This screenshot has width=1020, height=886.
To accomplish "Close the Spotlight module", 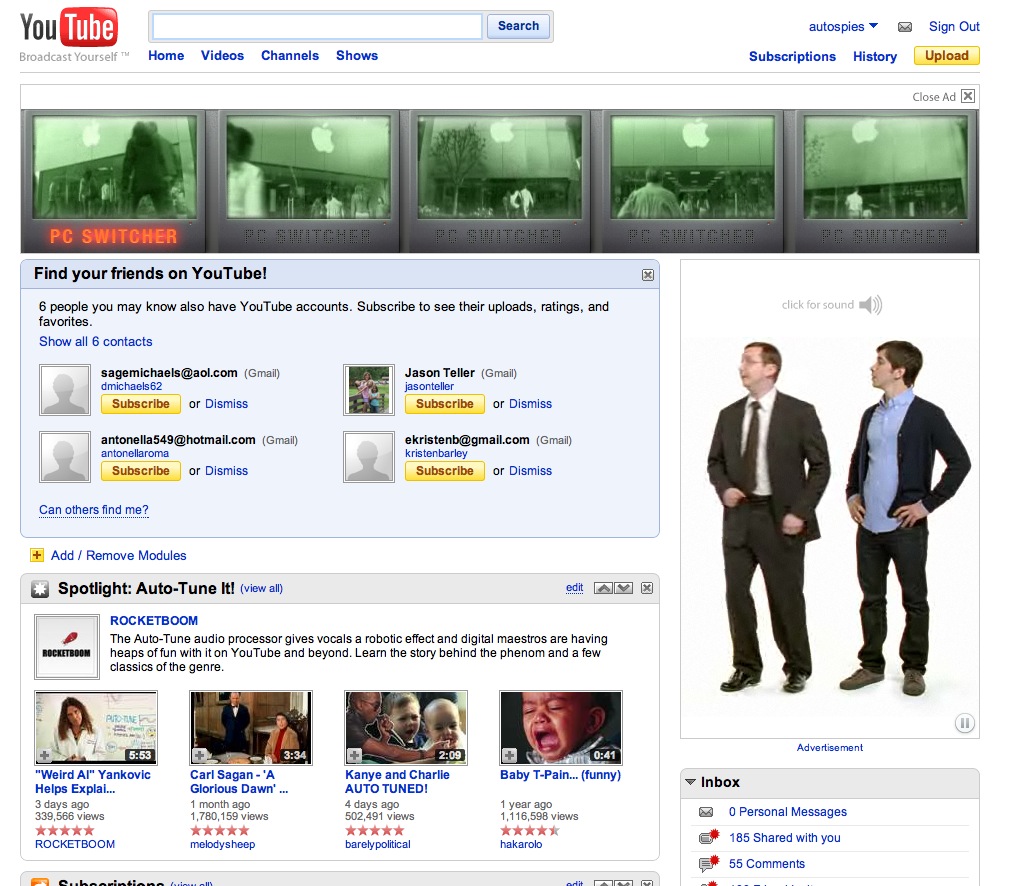I will tap(647, 588).
